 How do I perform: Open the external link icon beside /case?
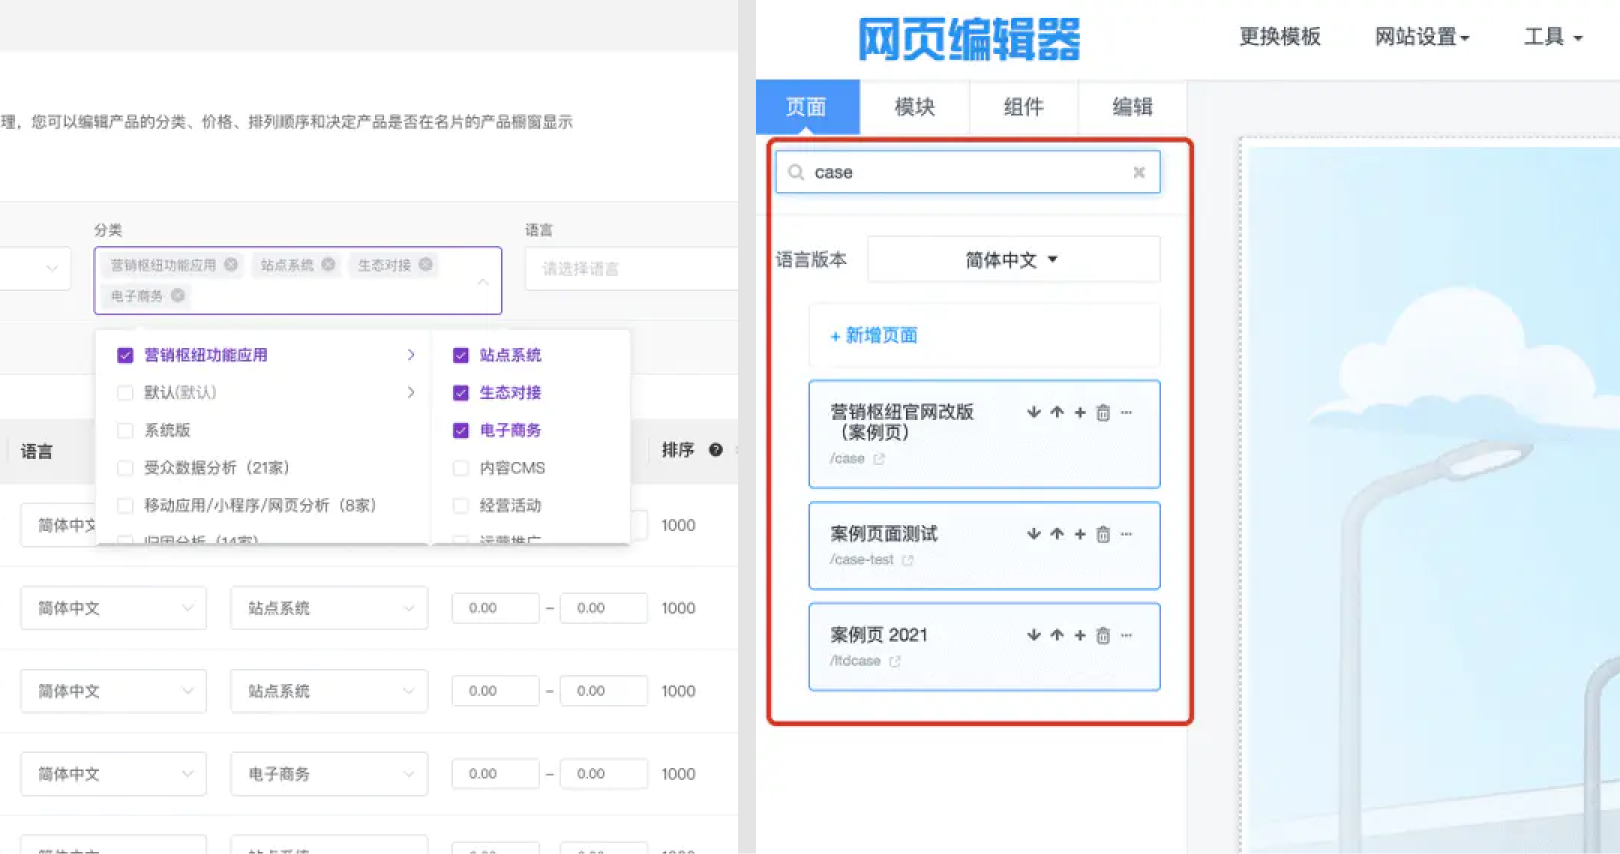coord(879,459)
